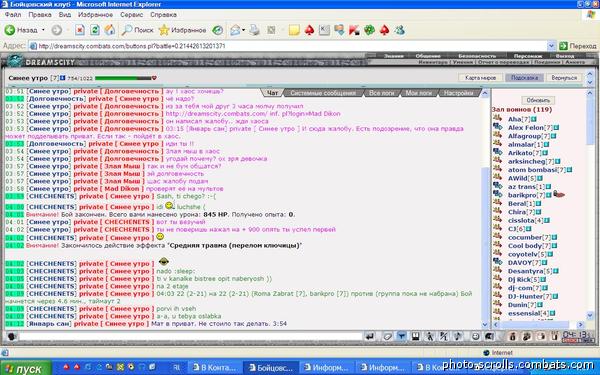This screenshot has height=375, width=600.
Task: Click the Карта миров button
Action: [x=480, y=78]
